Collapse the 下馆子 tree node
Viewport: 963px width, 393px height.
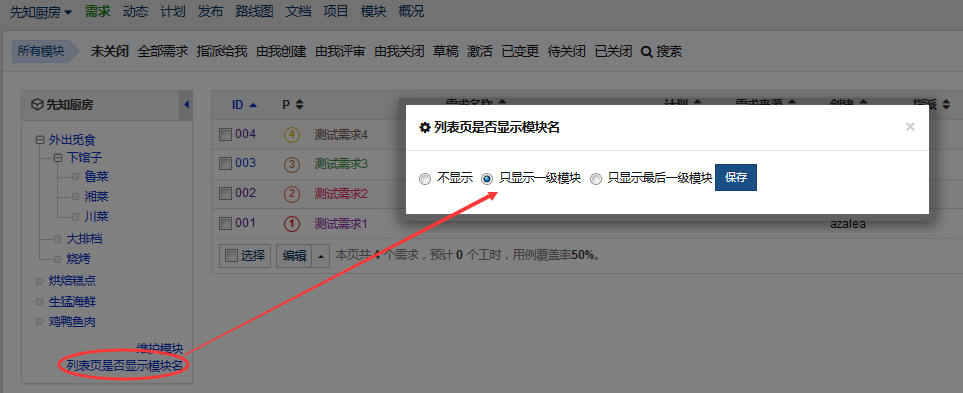point(58,158)
